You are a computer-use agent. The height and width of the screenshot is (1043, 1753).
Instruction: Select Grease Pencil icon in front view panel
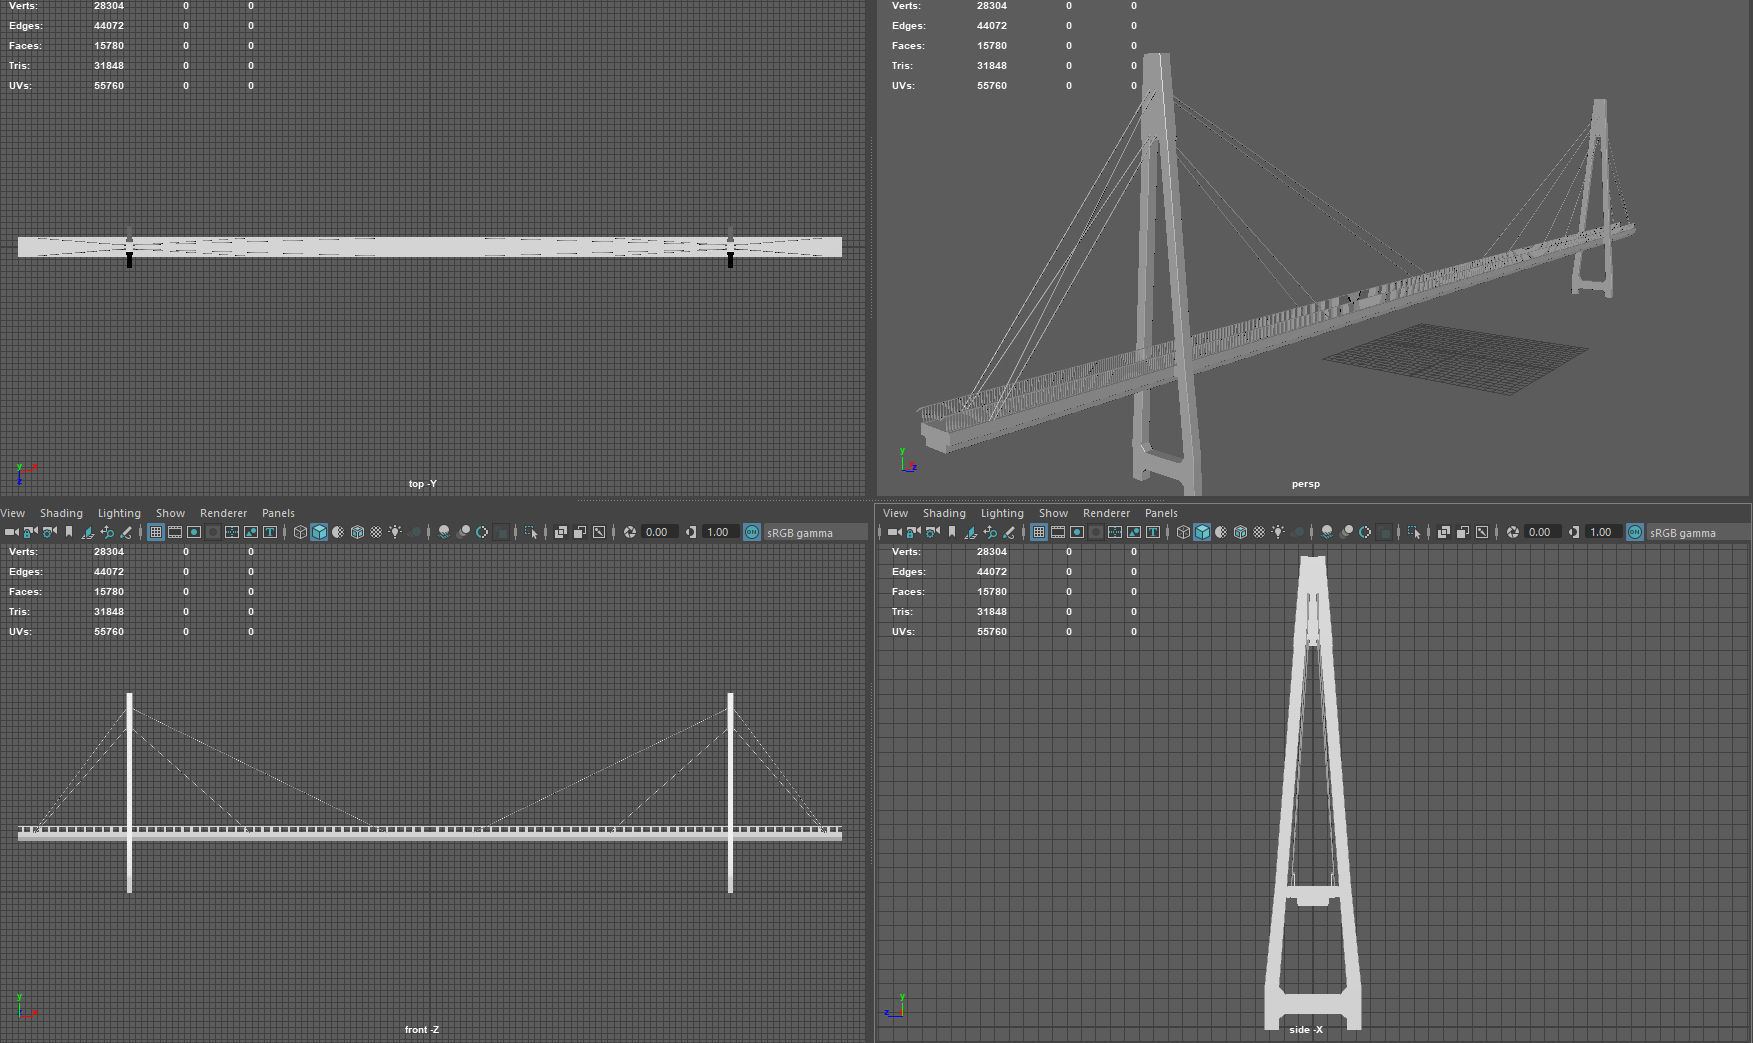pyautogui.click(x=126, y=532)
